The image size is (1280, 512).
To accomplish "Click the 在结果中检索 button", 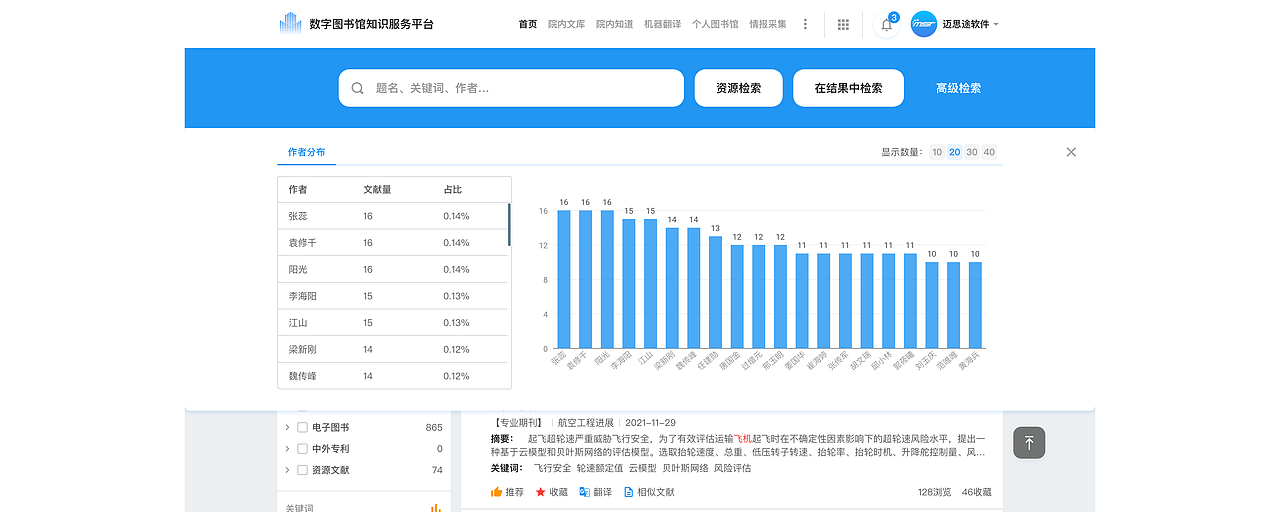I will pyautogui.click(x=848, y=88).
